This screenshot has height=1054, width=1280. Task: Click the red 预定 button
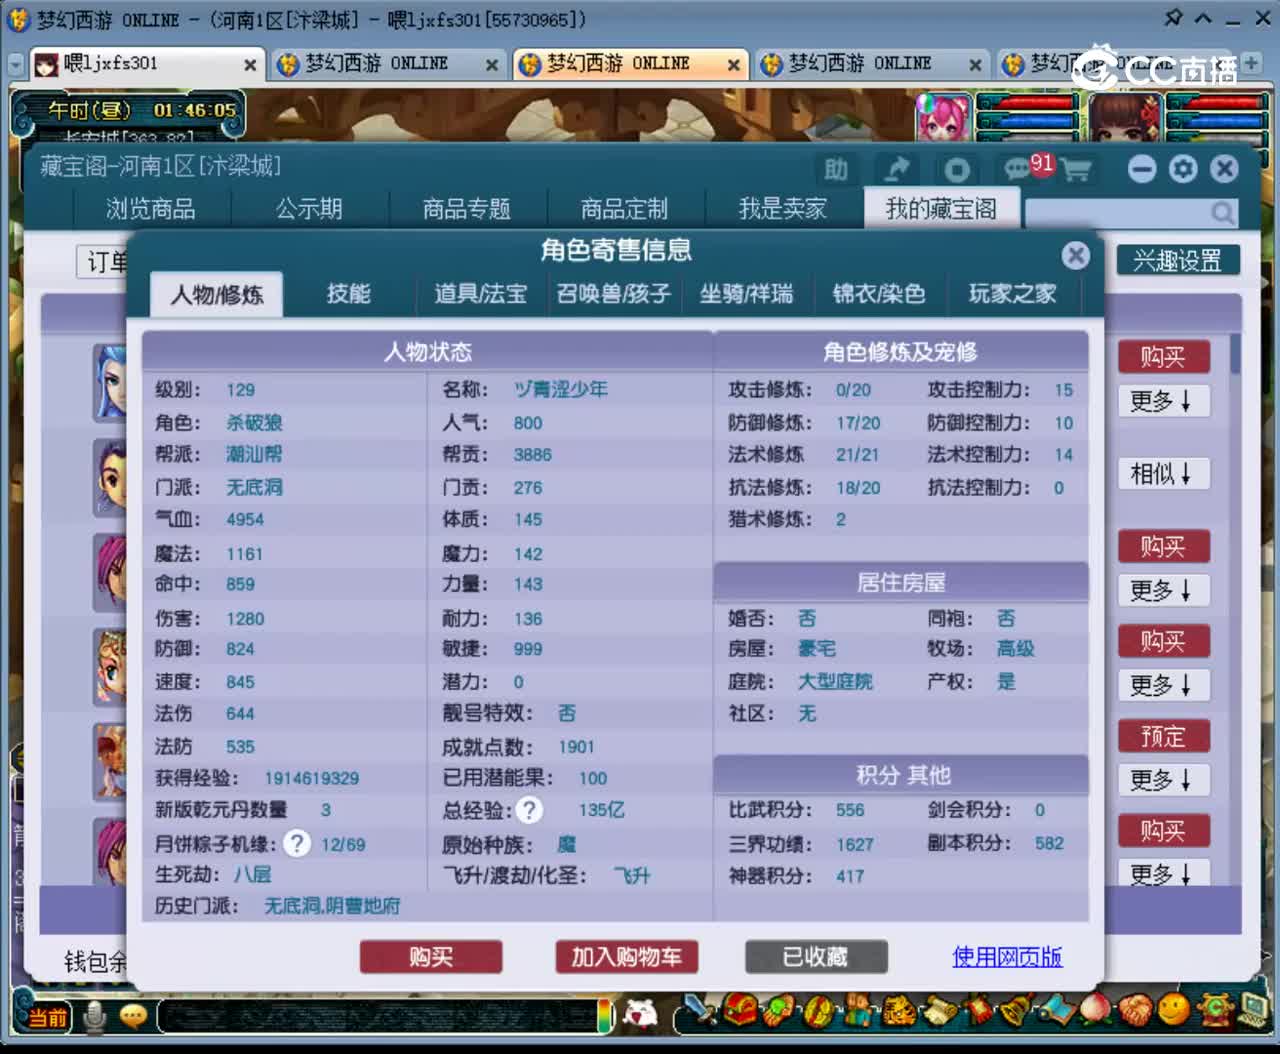tap(1163, 737)
